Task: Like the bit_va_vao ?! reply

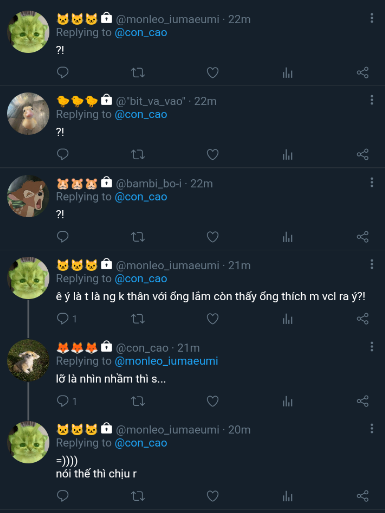Action: pos(212,155)
